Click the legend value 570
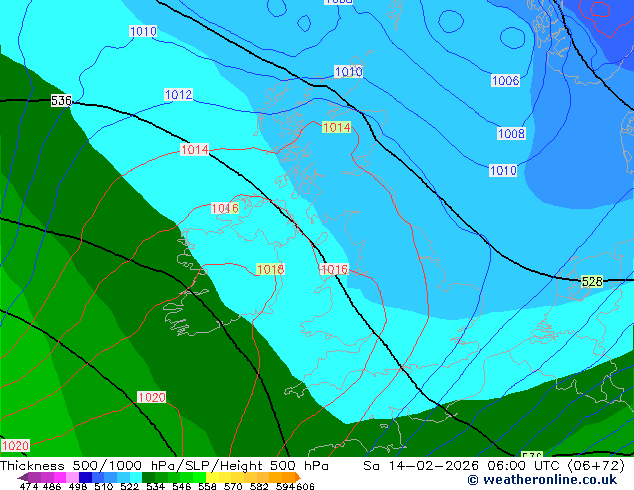 pyautogui.click(x=233, y=486)
